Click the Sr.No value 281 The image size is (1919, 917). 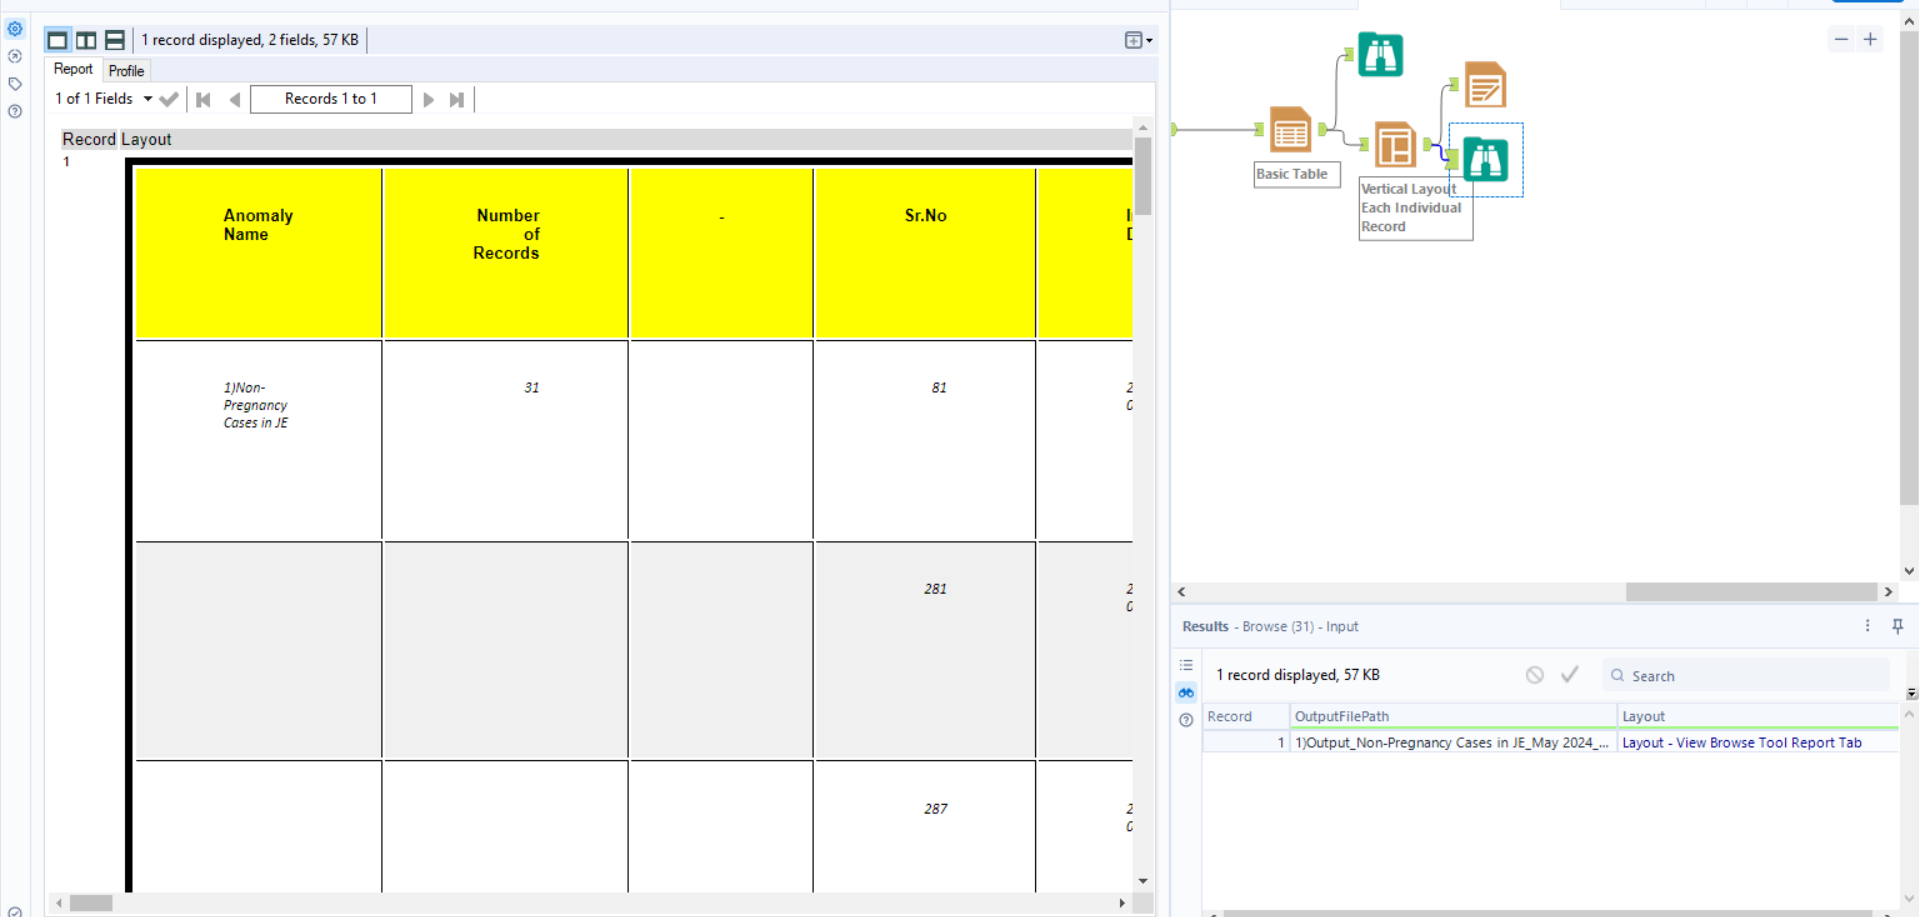[x=935, y=589]
